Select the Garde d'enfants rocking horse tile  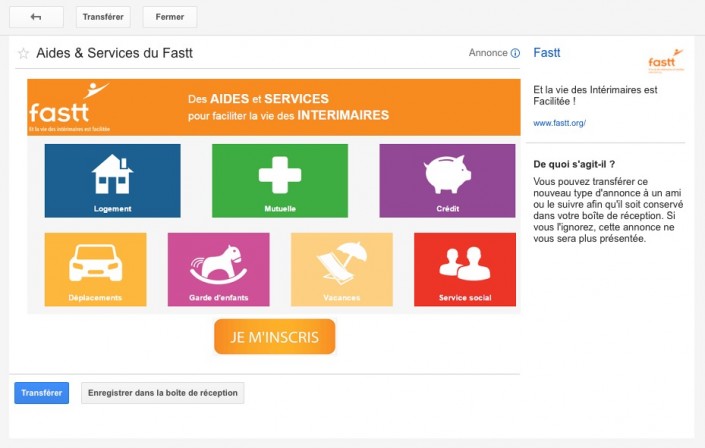point(219,269)
